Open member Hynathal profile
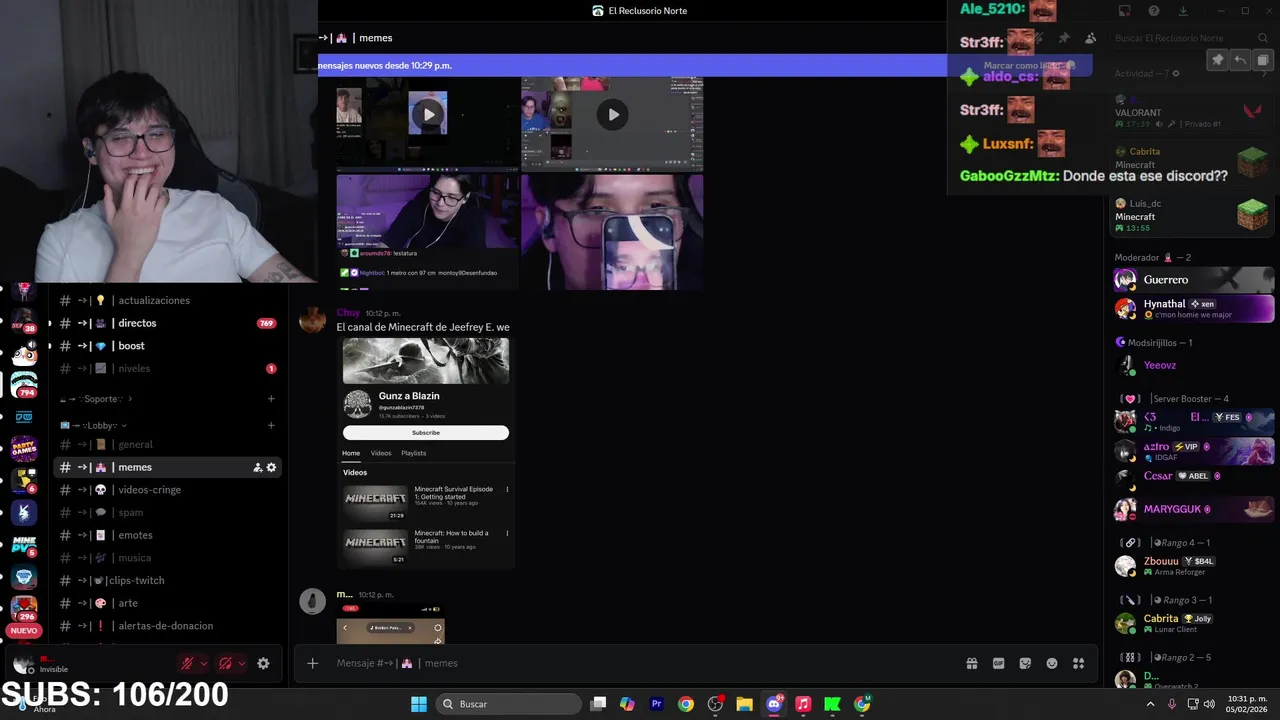 1193,309
